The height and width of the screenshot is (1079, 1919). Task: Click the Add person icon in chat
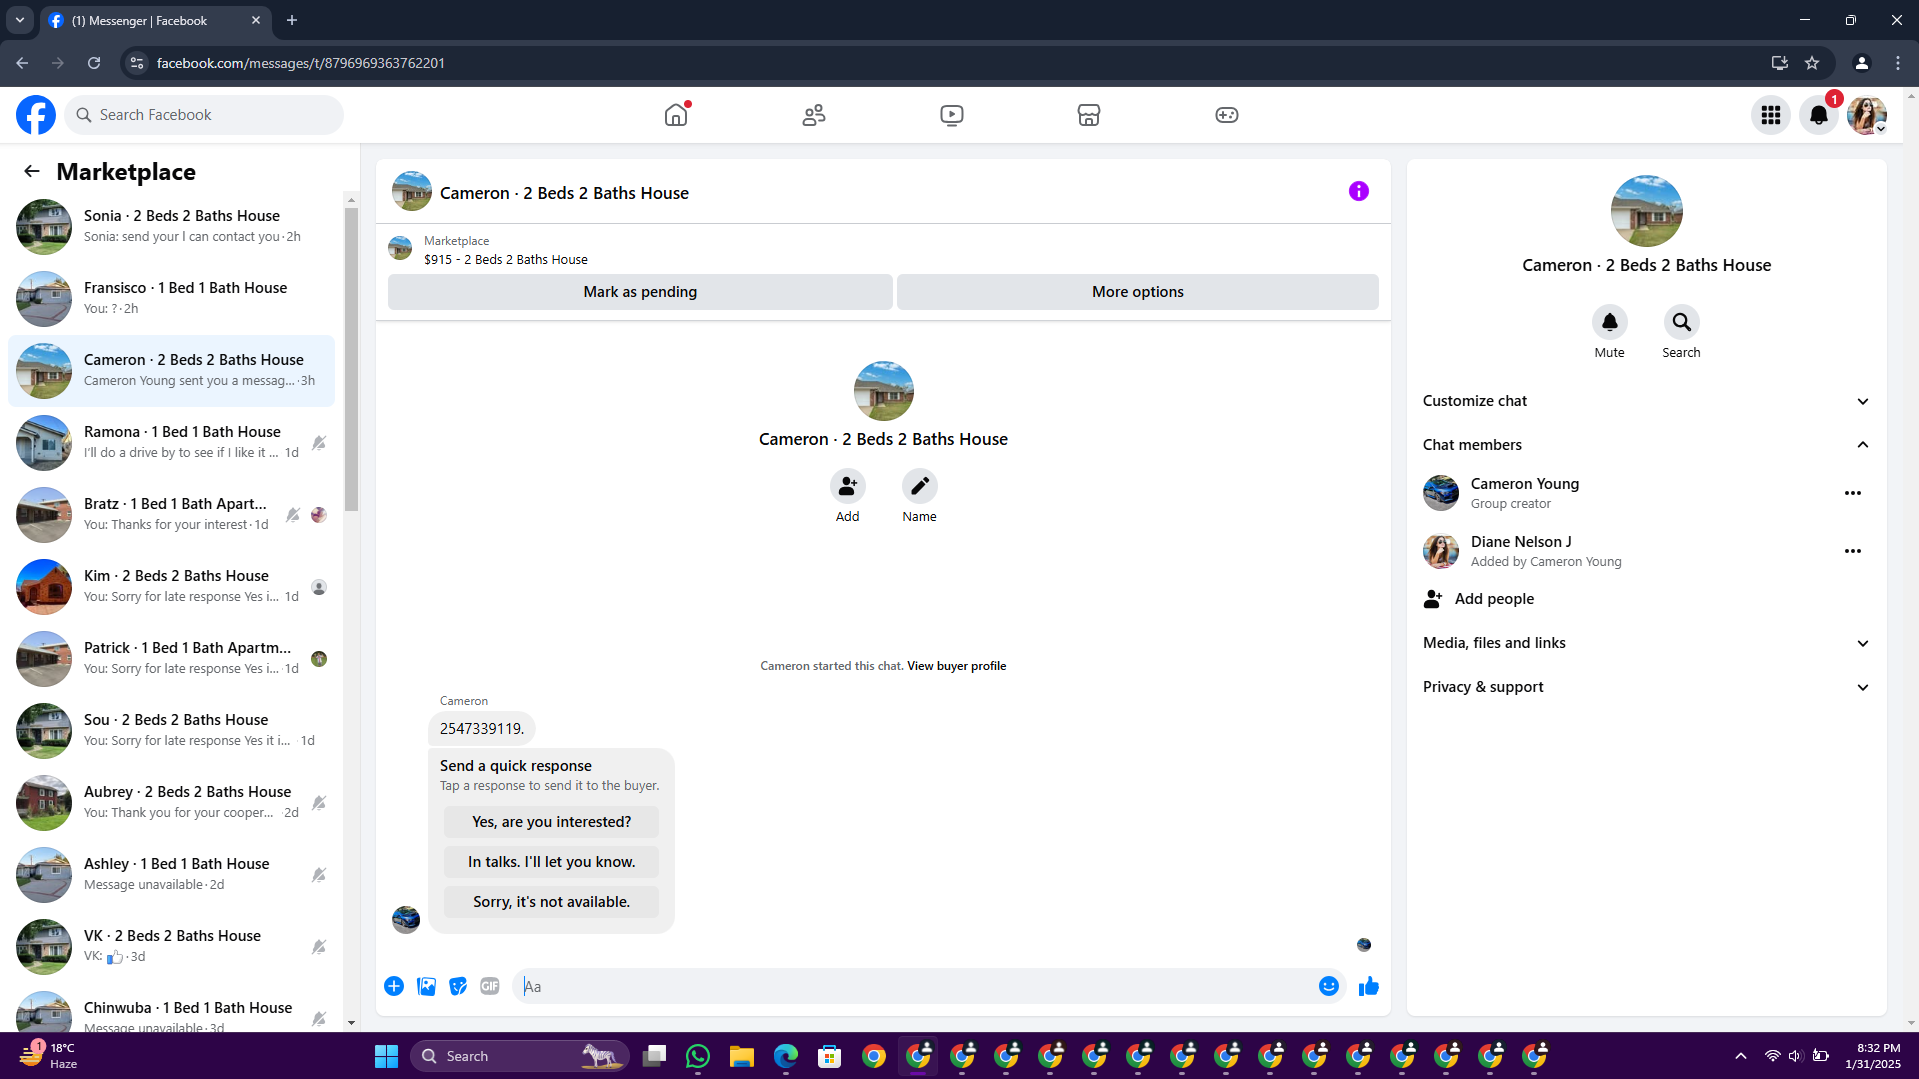848,486
